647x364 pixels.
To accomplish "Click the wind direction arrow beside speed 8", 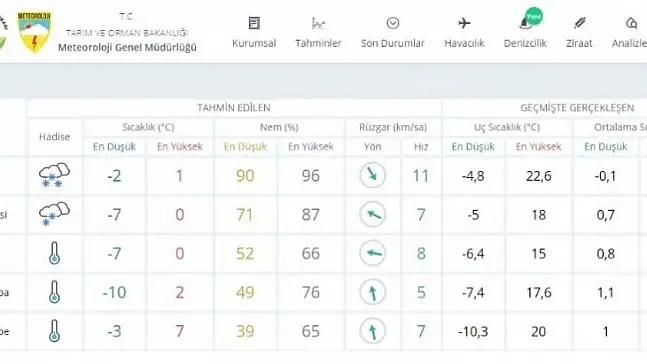I will click(x=372, y=253).
